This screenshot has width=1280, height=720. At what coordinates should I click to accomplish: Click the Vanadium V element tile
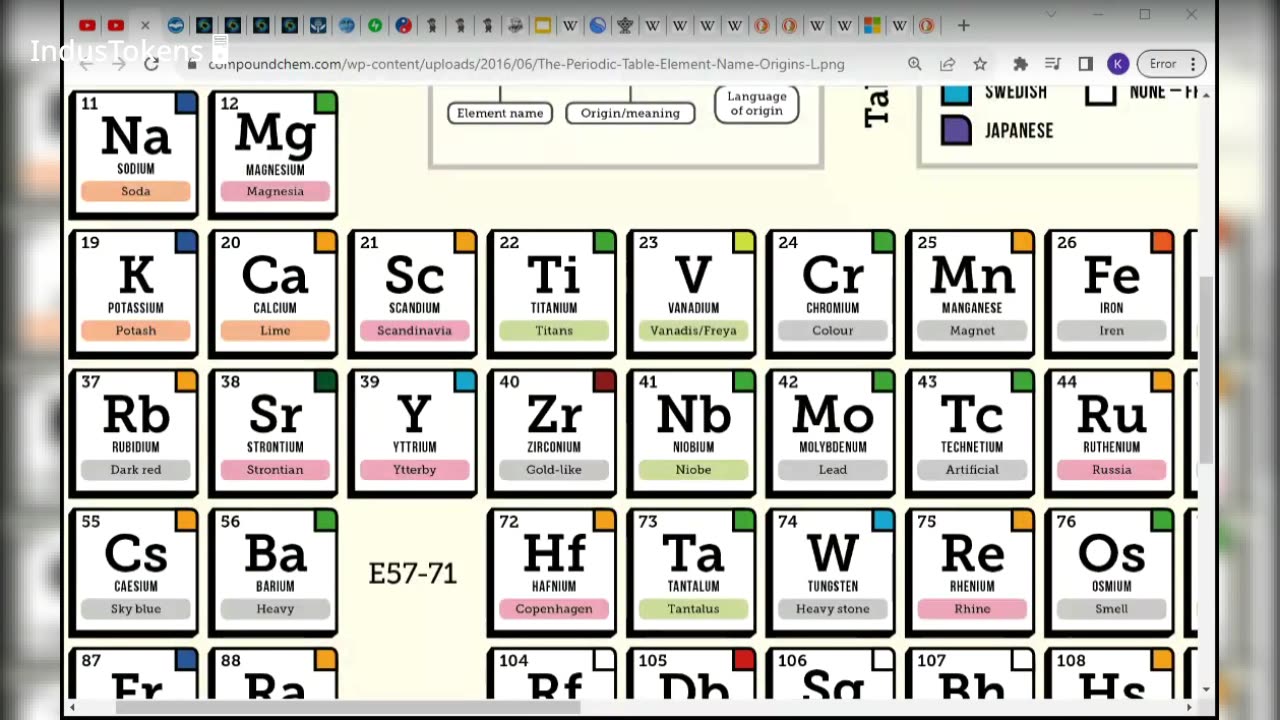coord(692,294)
